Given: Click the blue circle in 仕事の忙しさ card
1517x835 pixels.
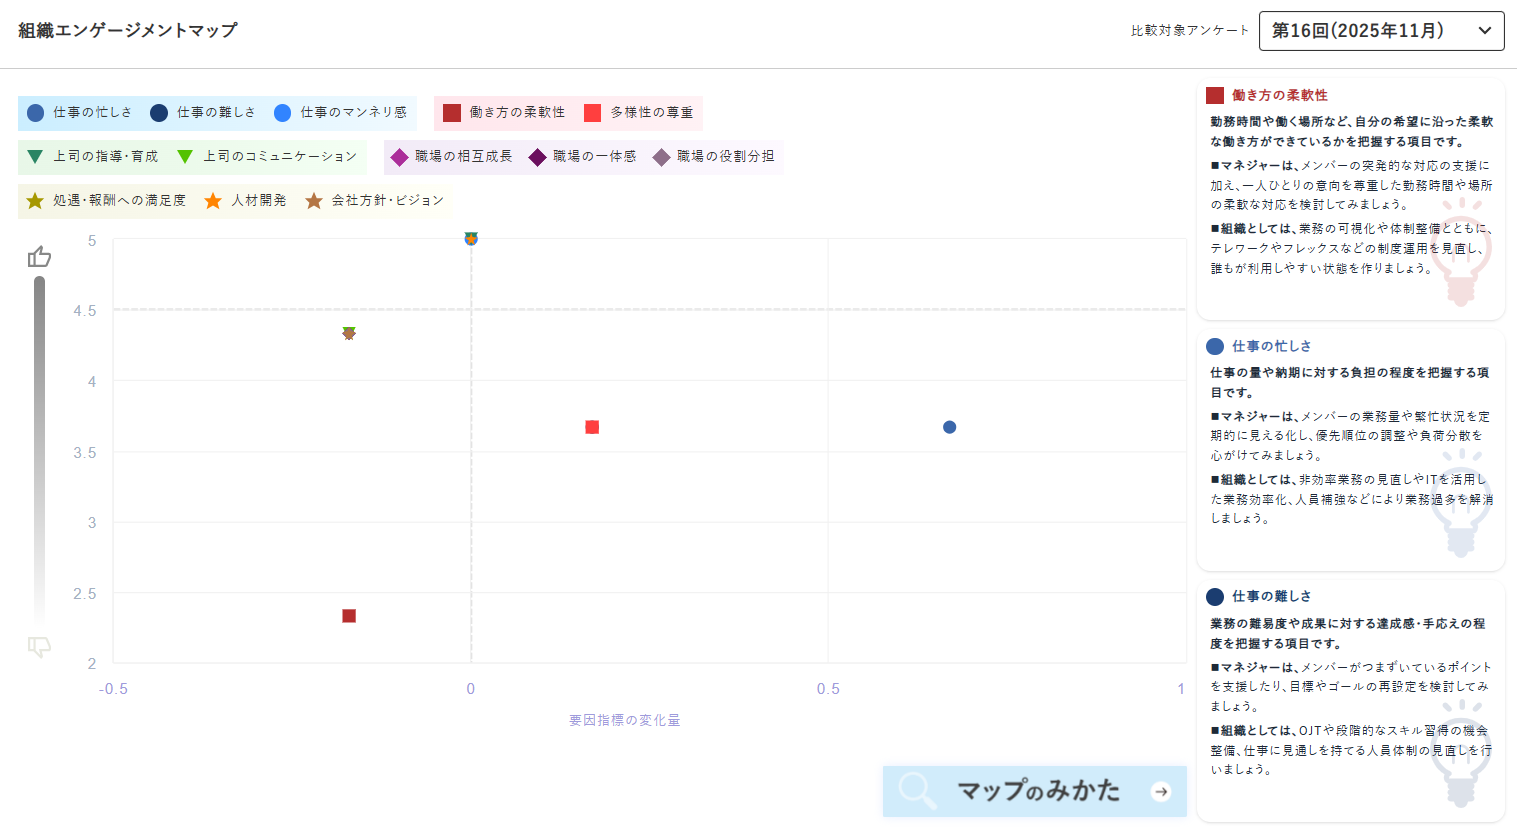Looking at the screenshot, I should 1215,346.
